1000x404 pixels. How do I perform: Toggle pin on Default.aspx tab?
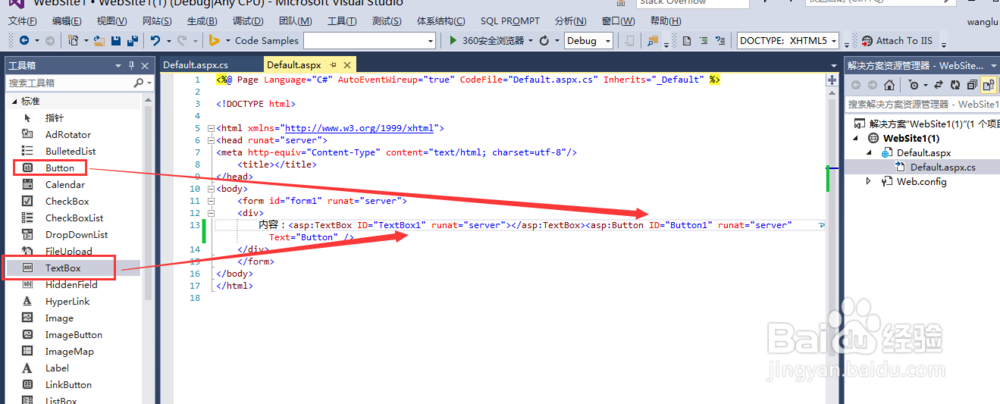point(334,65)
